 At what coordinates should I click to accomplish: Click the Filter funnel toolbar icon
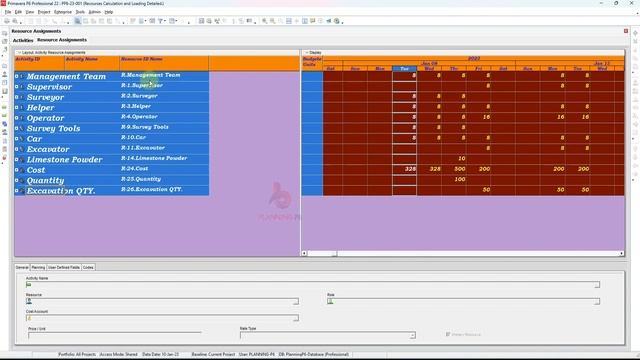pos(161,21)
